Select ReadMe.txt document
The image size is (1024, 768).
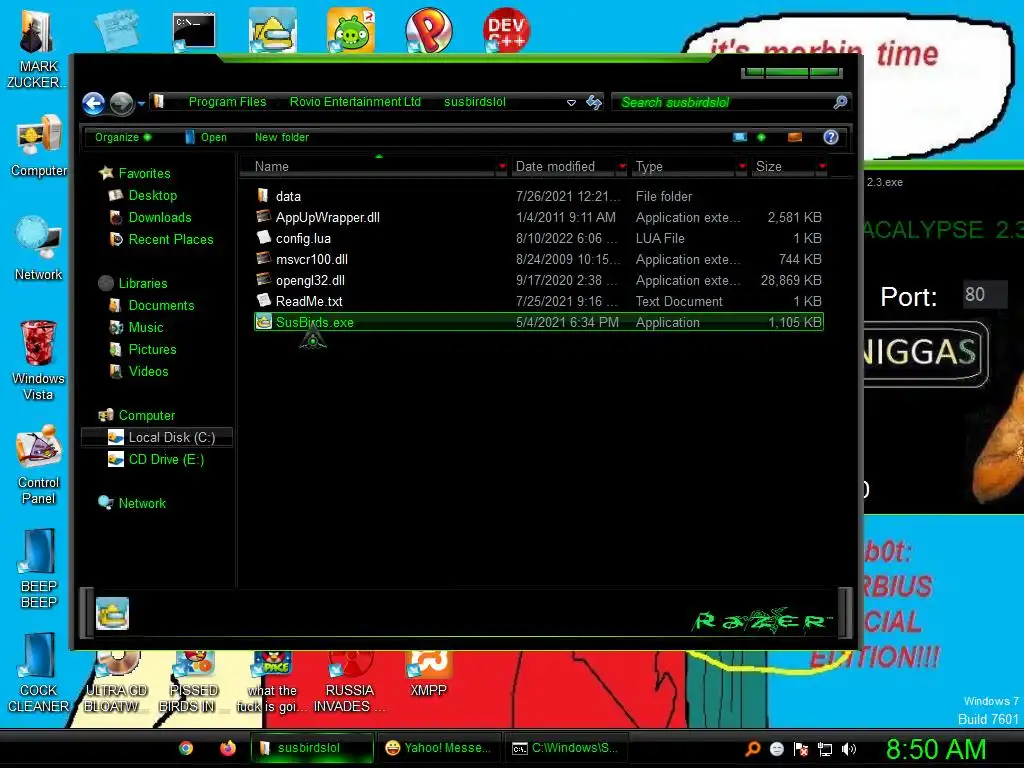[538, 301]
